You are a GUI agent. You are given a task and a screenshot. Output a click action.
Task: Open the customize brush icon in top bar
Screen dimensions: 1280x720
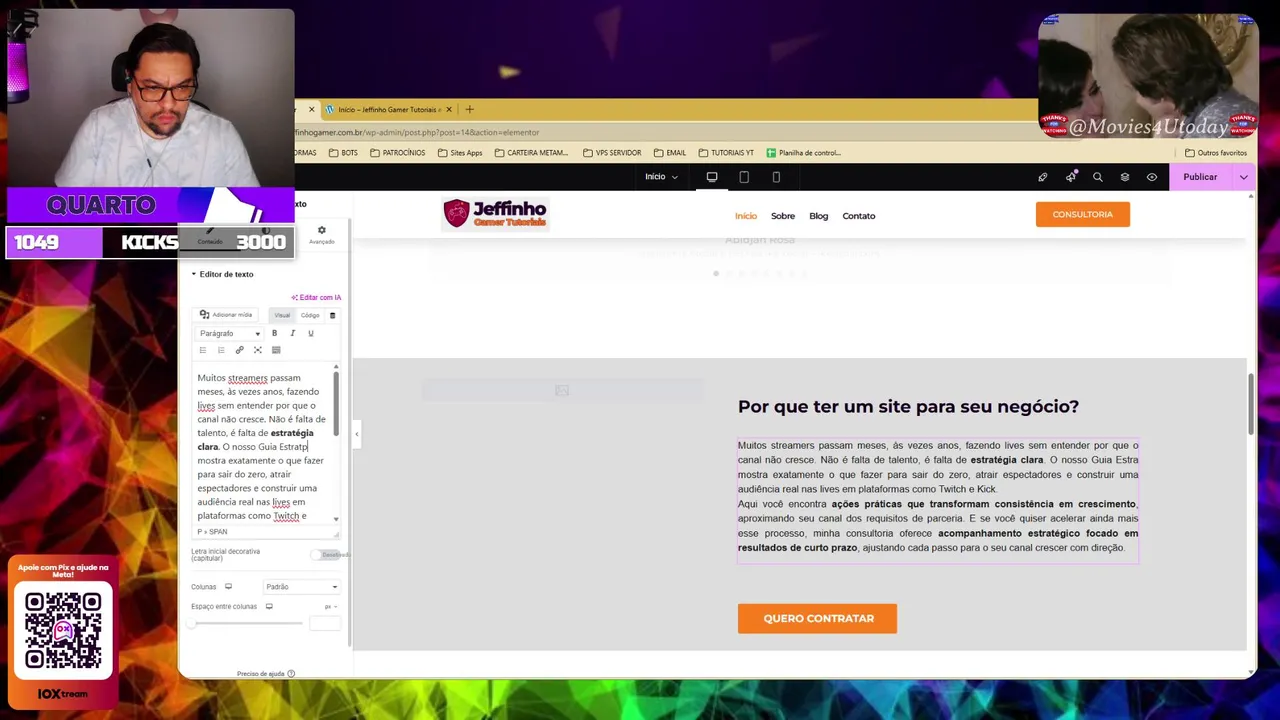coord(1042,177)
